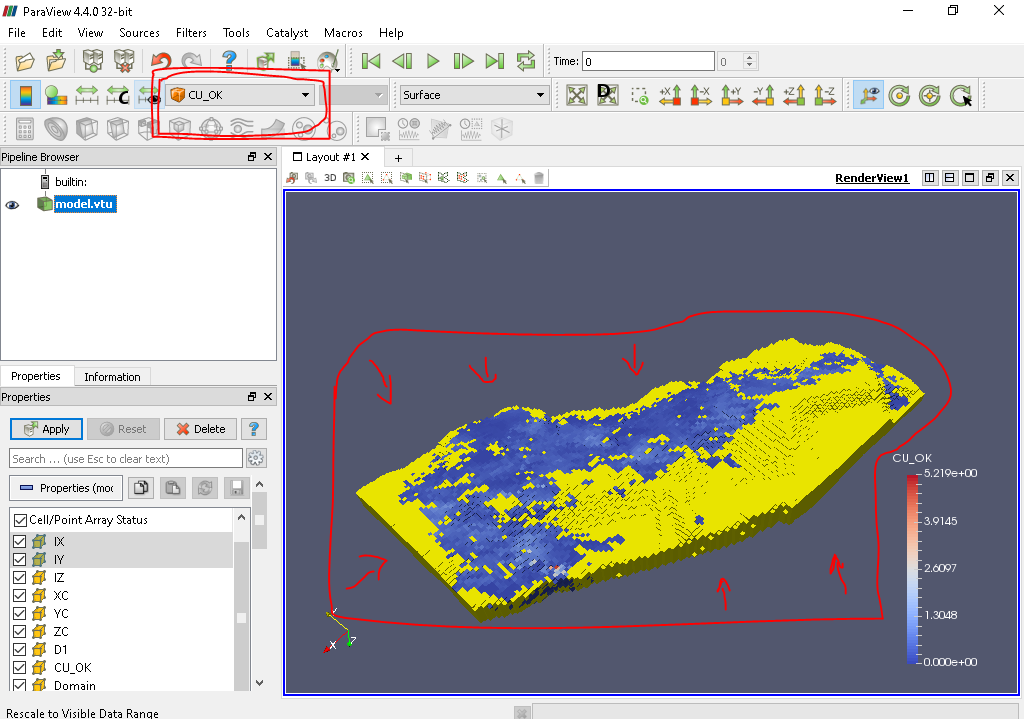Click the 3D interaction mode button in view toolbar
1024x719 pixels.
pyautogui.click(x=330, y=178)
